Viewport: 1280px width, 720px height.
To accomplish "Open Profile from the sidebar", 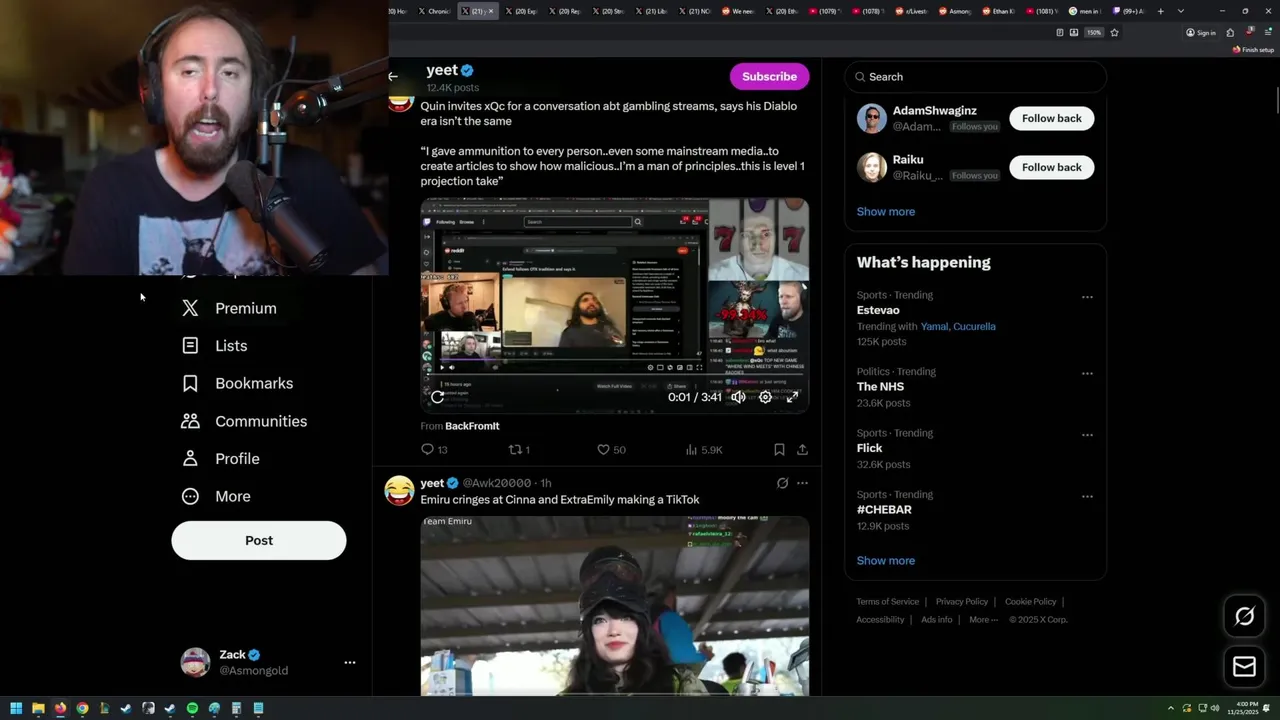I will [220, 459].
